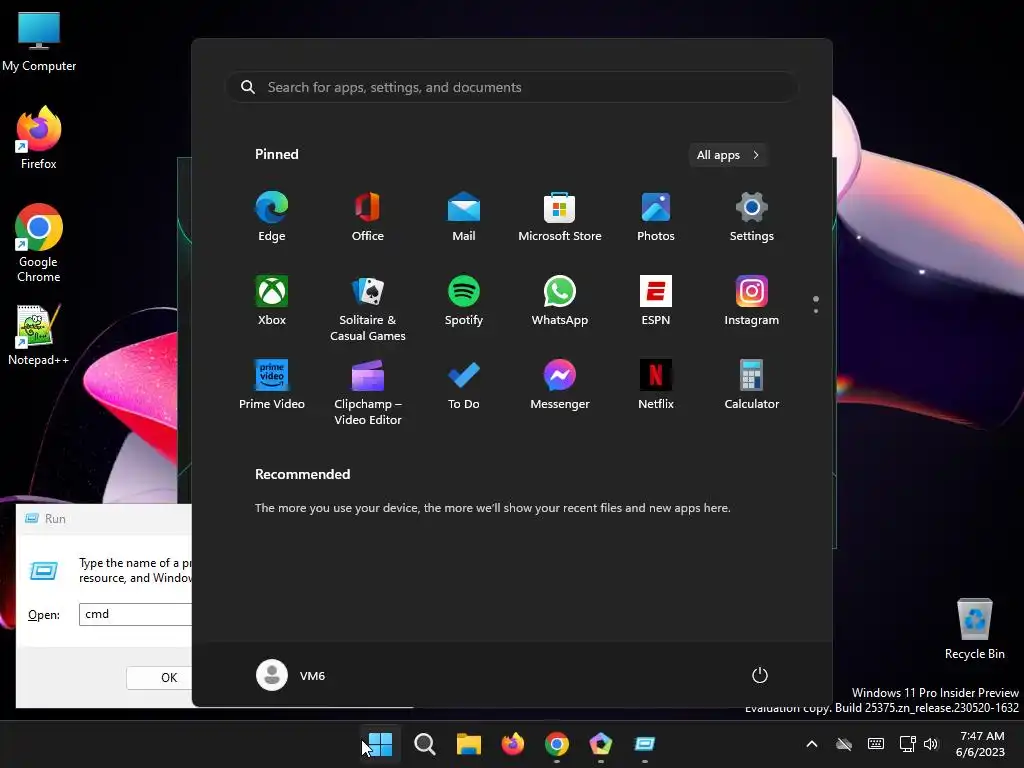Open the Mail app

tap(464, 217)
